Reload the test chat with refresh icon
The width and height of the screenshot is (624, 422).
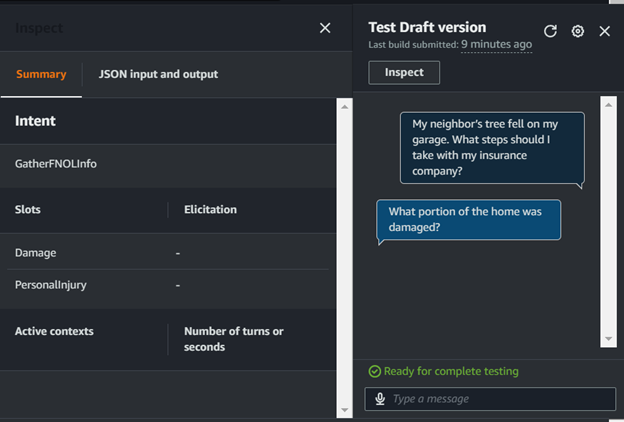point(550,31)
